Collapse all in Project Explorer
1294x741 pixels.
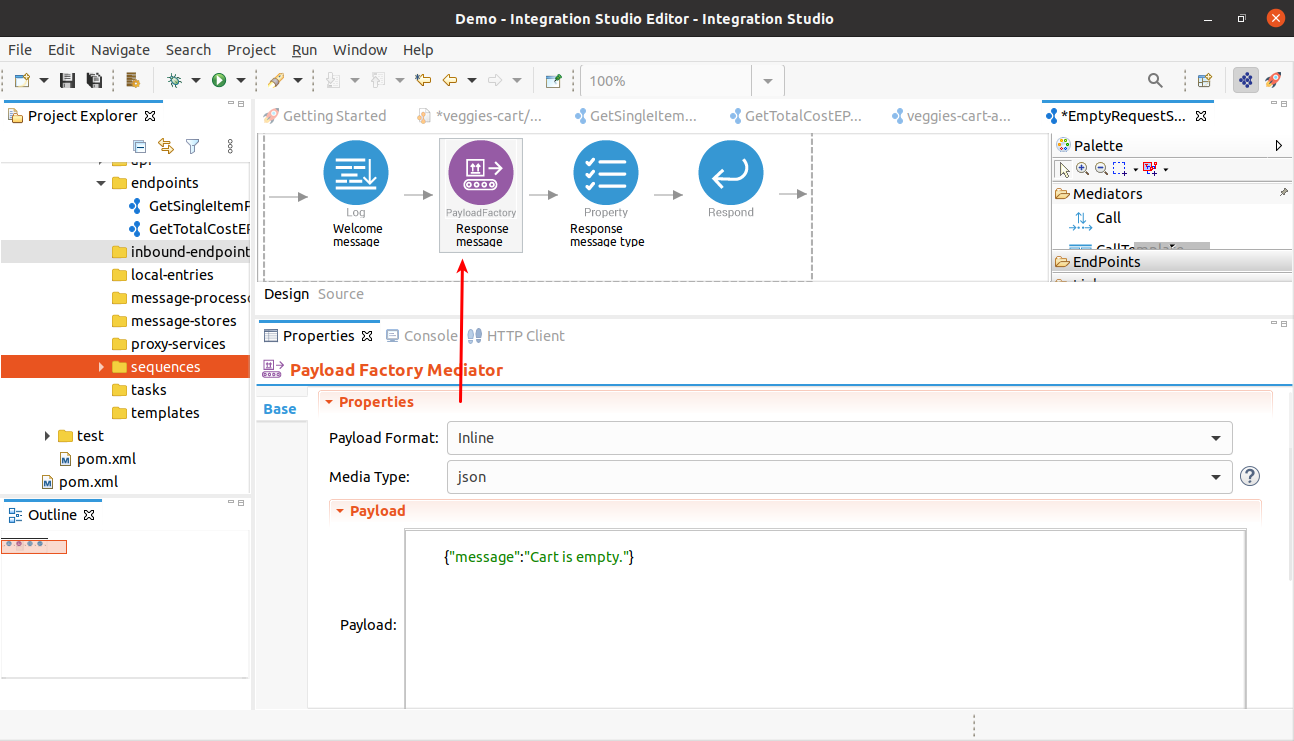tap(139, 146)
